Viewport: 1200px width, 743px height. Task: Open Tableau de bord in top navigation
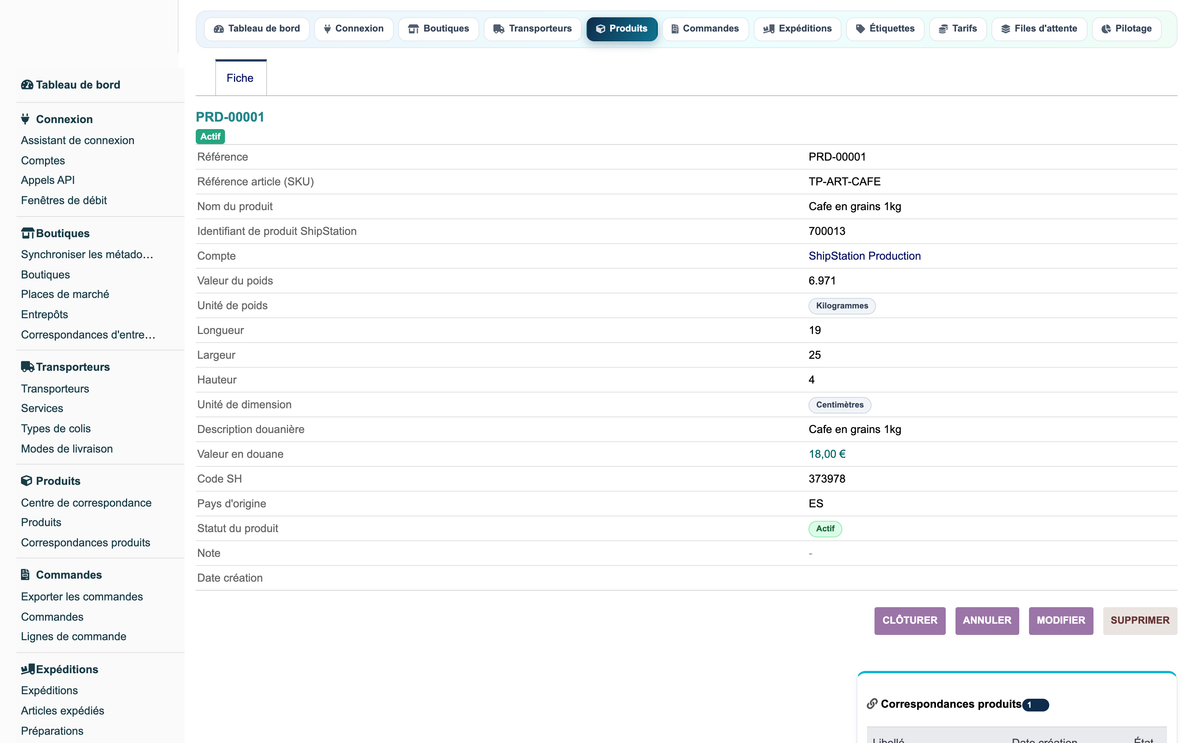(x=257, y=29)
